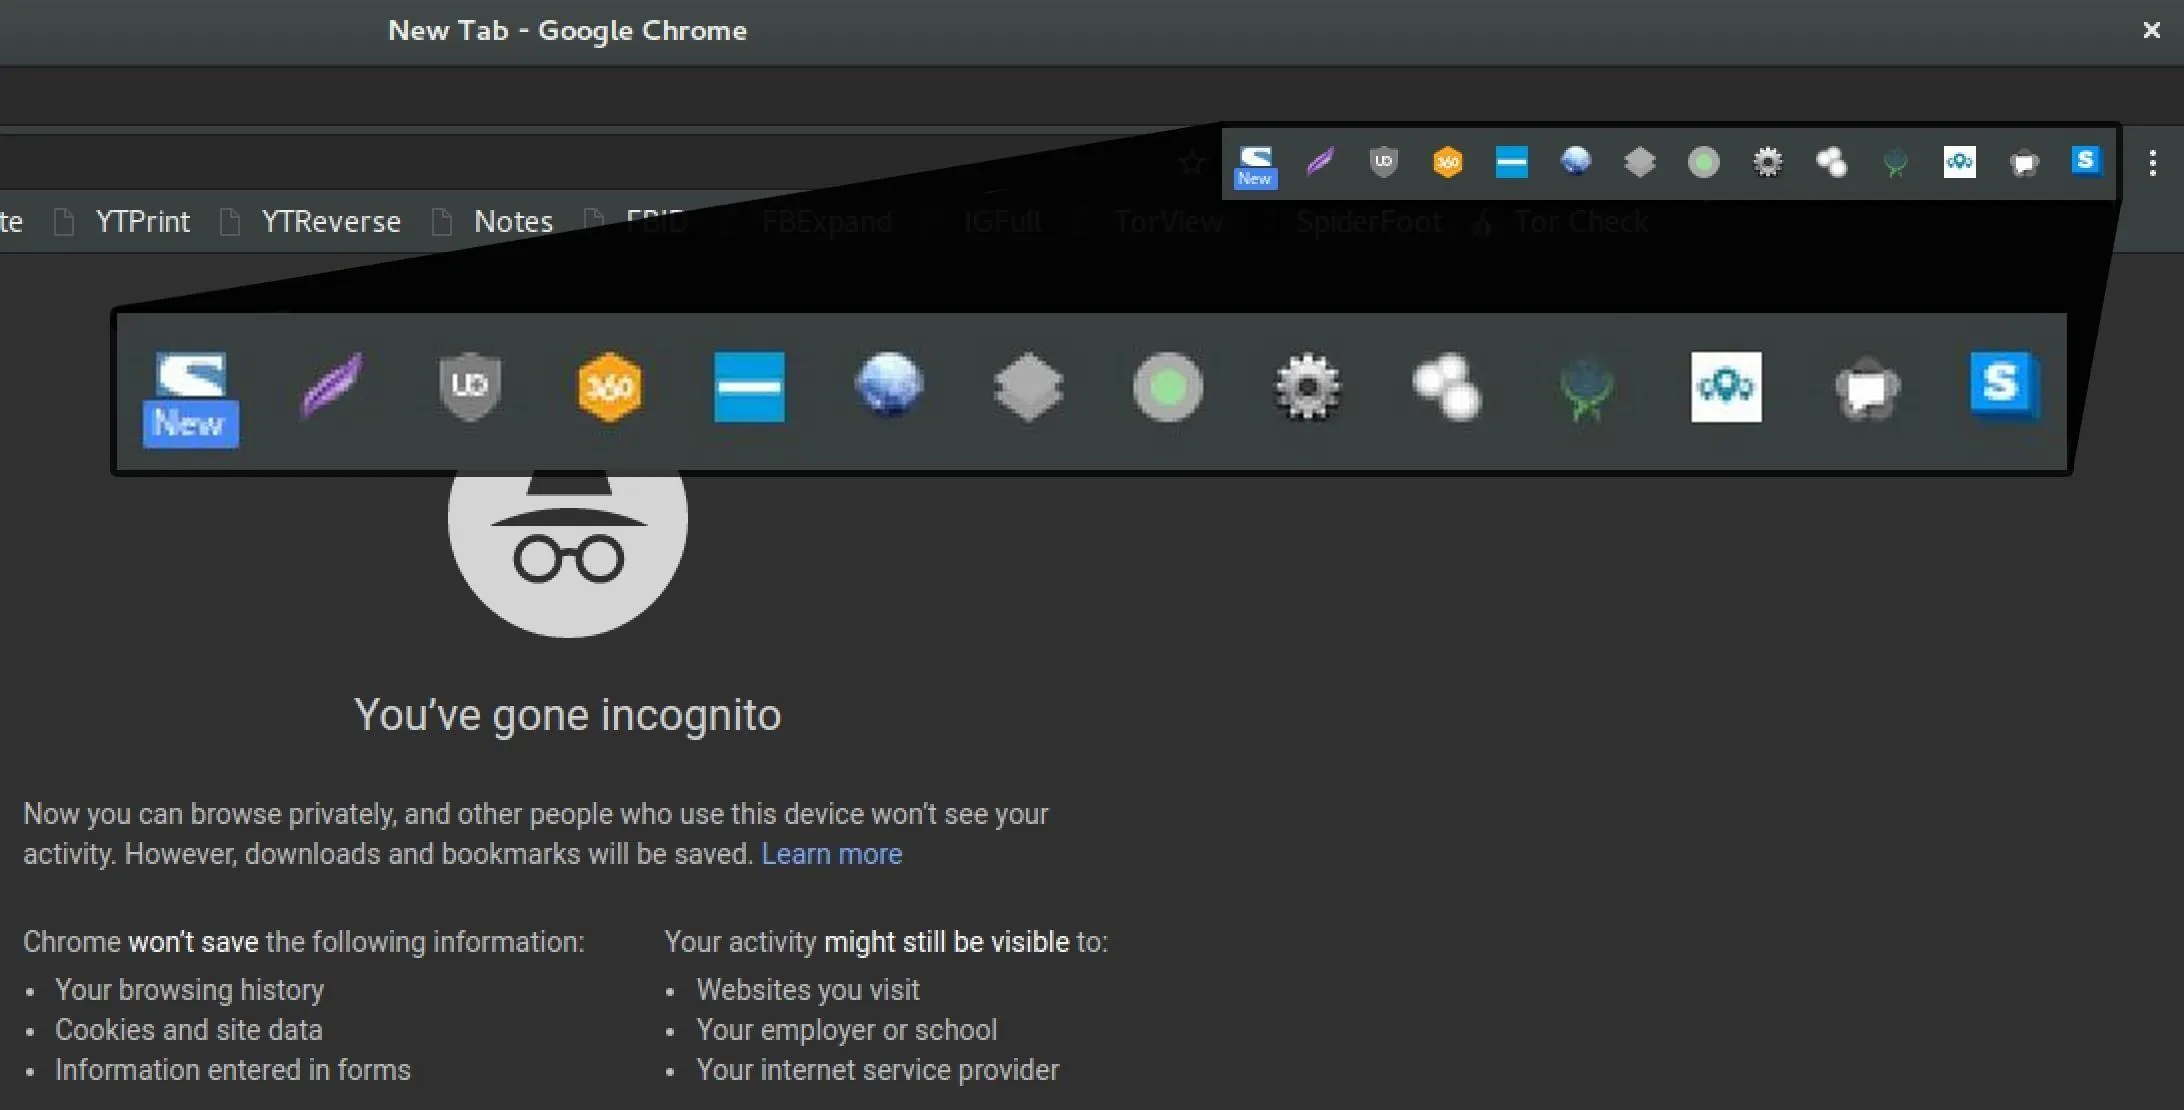
Task: Click the dark green plant extension icon in browser toolbar
Action: pyautogui.click(x=1895, y=163)
